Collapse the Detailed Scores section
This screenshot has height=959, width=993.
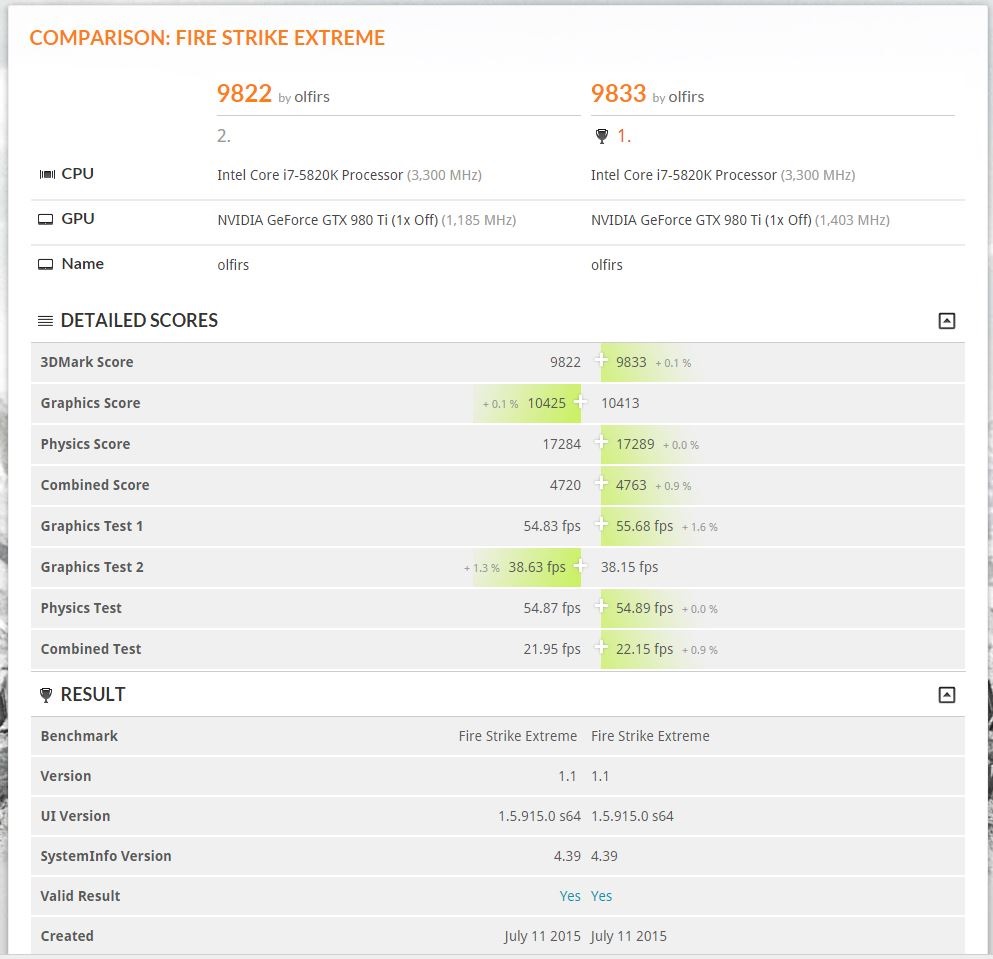pyautogui.click(x=946, y=321)
